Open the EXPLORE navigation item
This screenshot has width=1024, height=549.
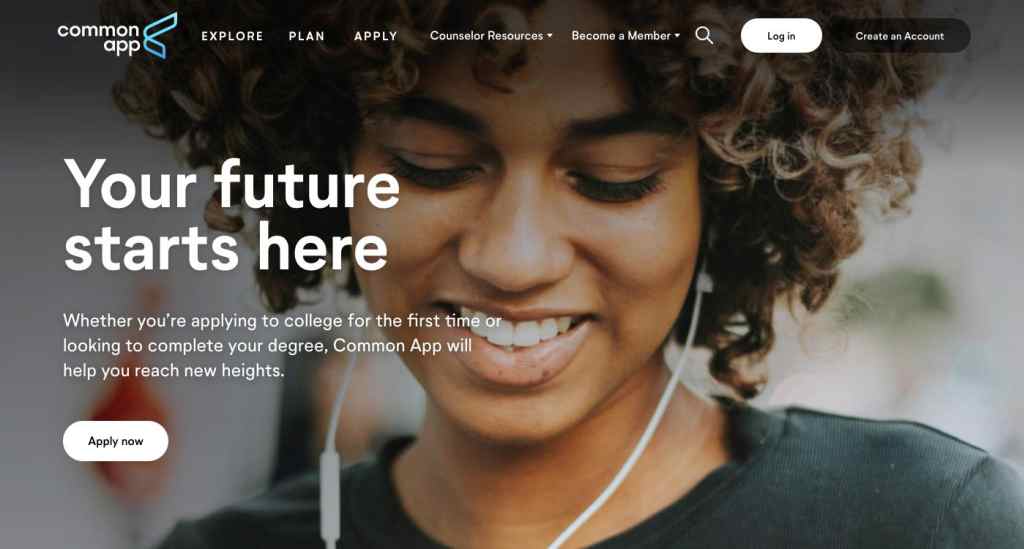click(x=232, y=36)
